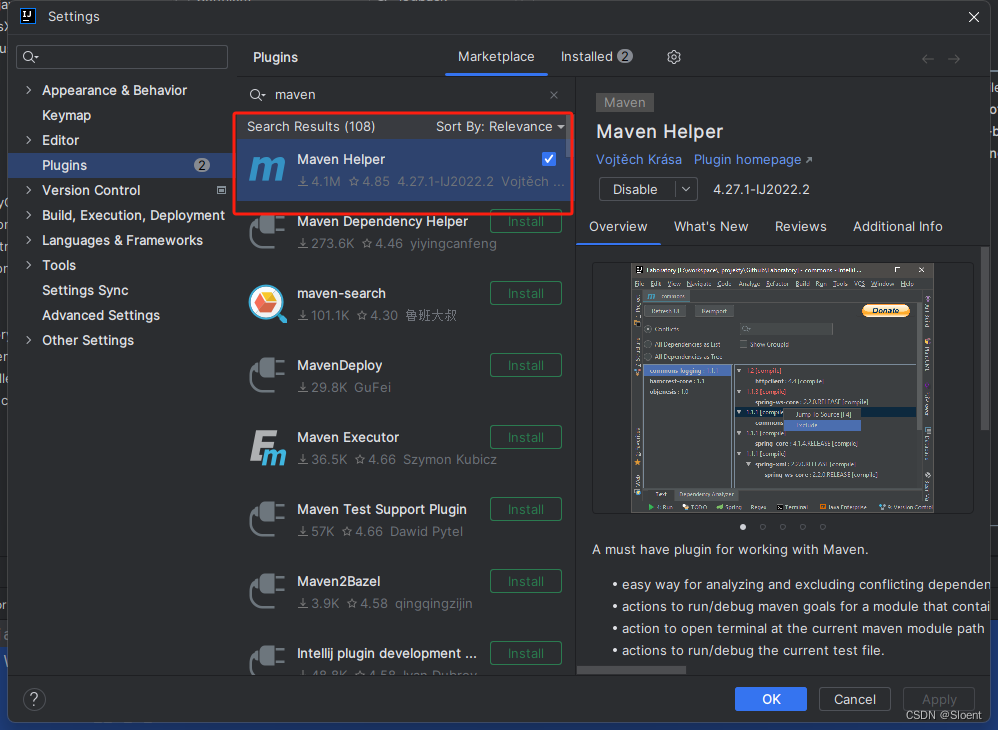
Task: Disable the Maven Helper plugin
Action: tap(636, 190)
